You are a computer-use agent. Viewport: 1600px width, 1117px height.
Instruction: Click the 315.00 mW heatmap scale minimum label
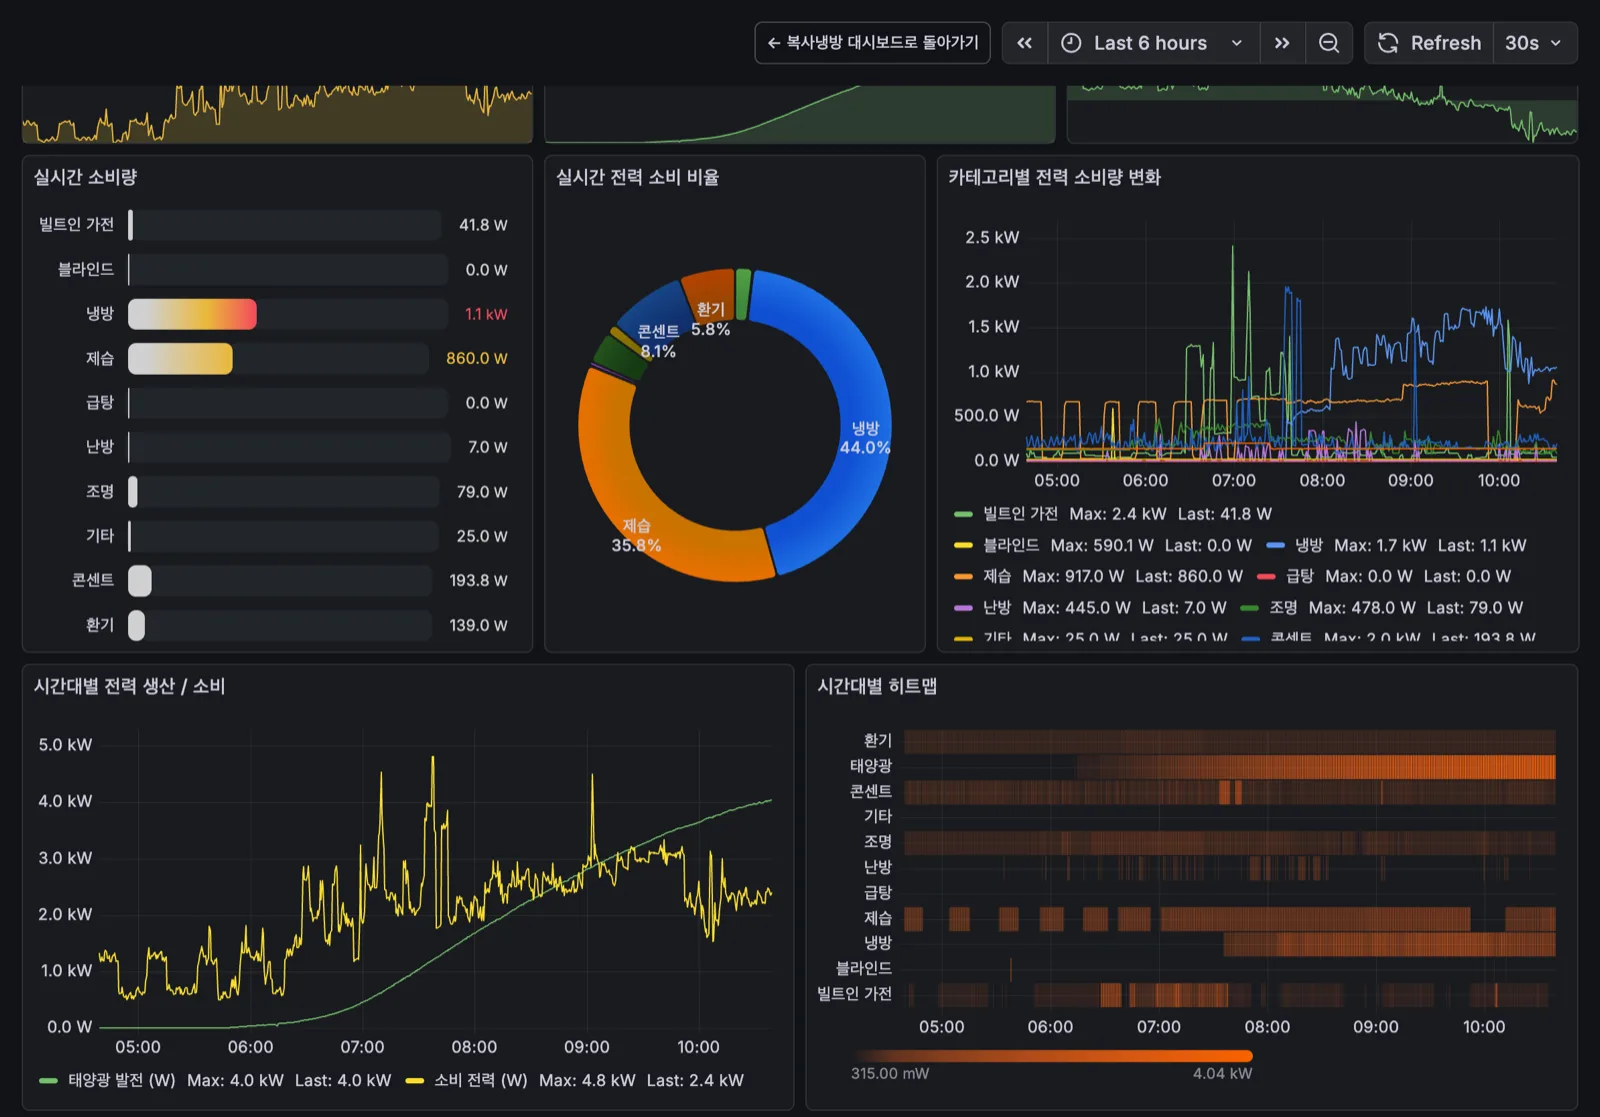tap(890, 1074)
